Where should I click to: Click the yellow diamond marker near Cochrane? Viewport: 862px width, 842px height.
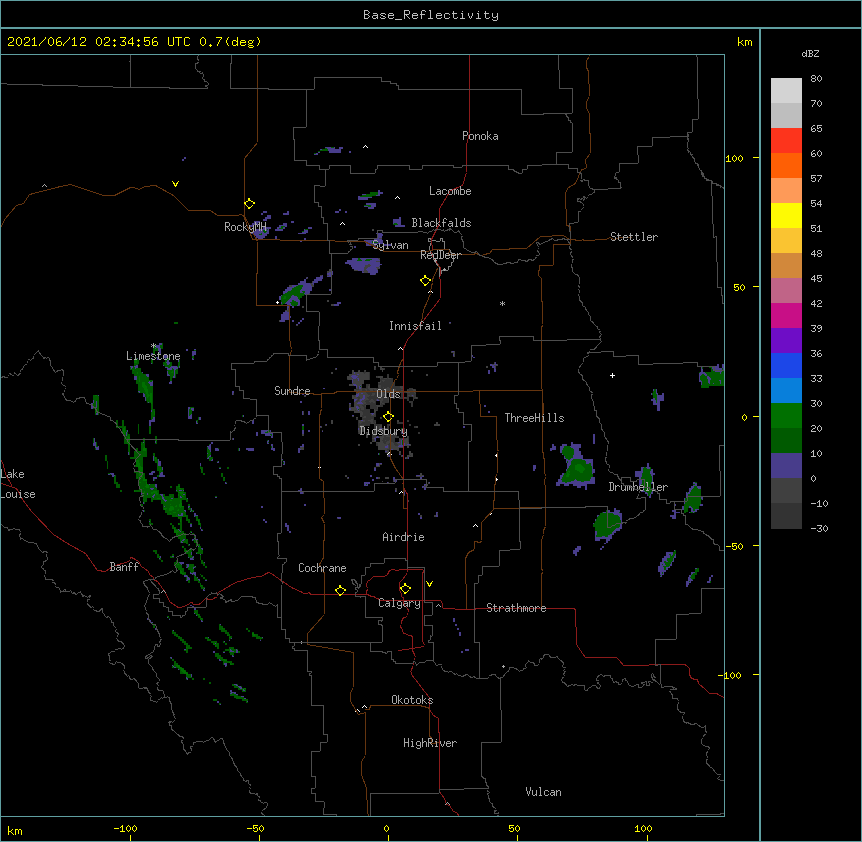point(340,590)
